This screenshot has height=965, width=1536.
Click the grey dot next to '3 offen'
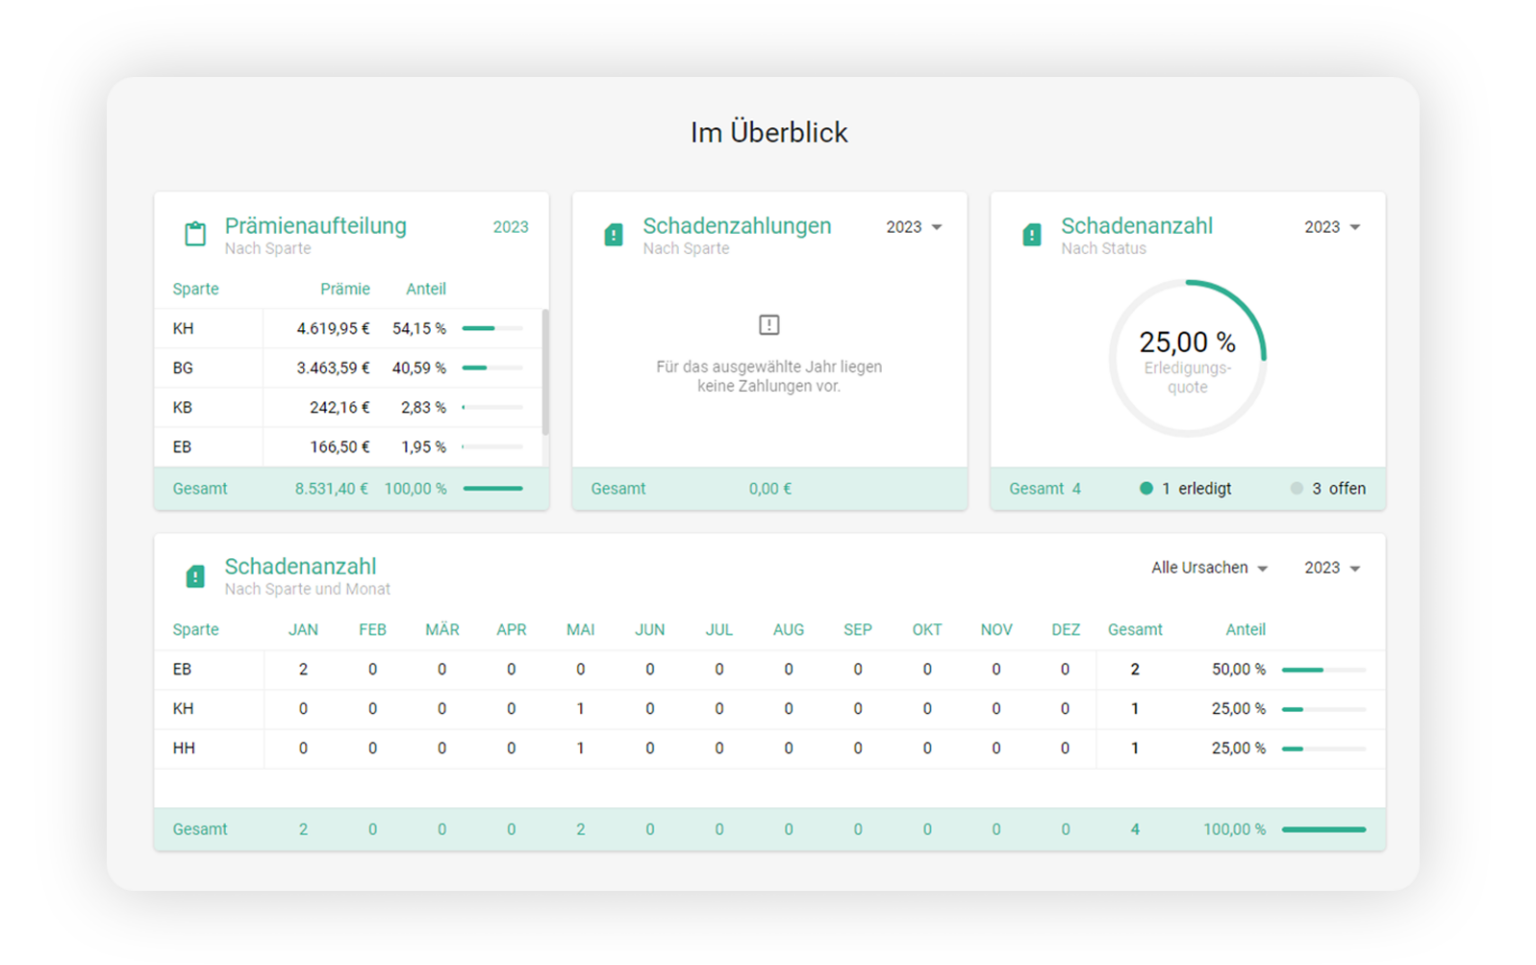1297,489
